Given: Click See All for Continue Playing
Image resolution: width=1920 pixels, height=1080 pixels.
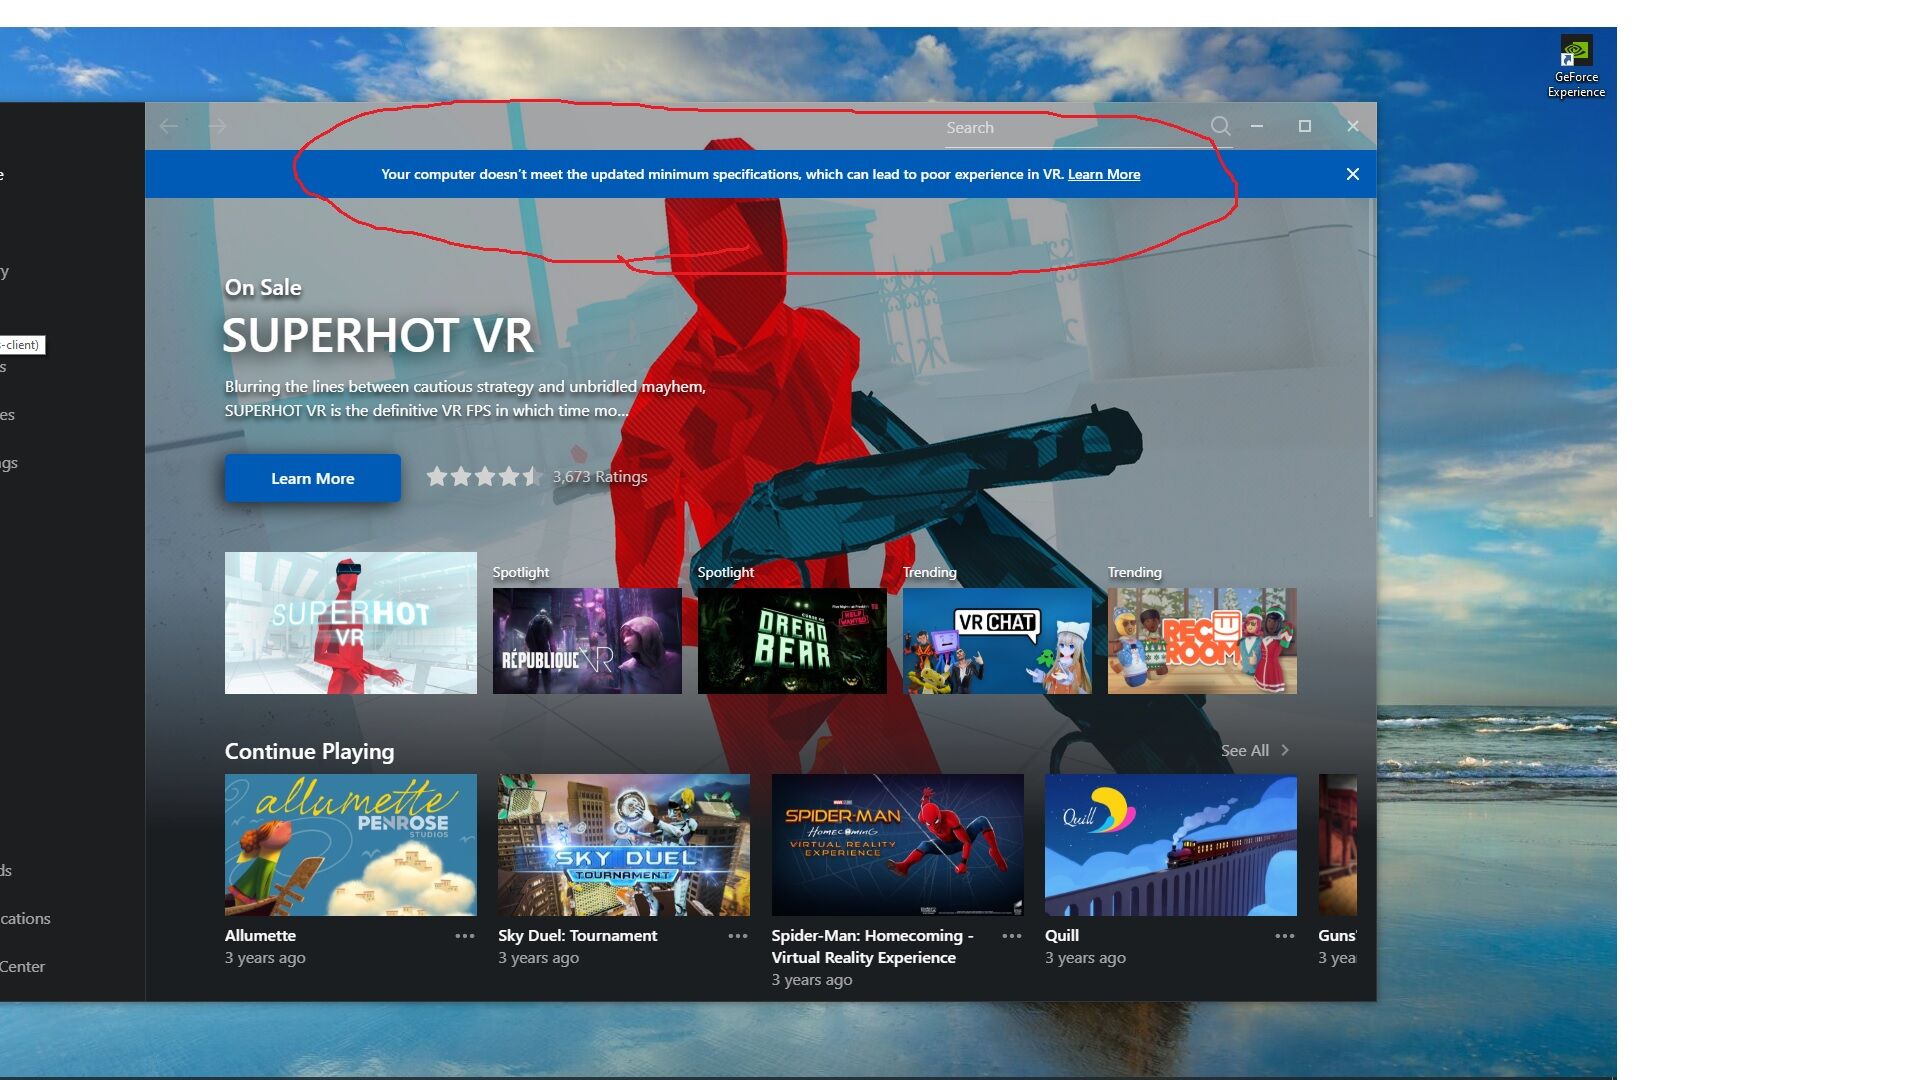Looking at the screenshot, I should (1244, 751).
